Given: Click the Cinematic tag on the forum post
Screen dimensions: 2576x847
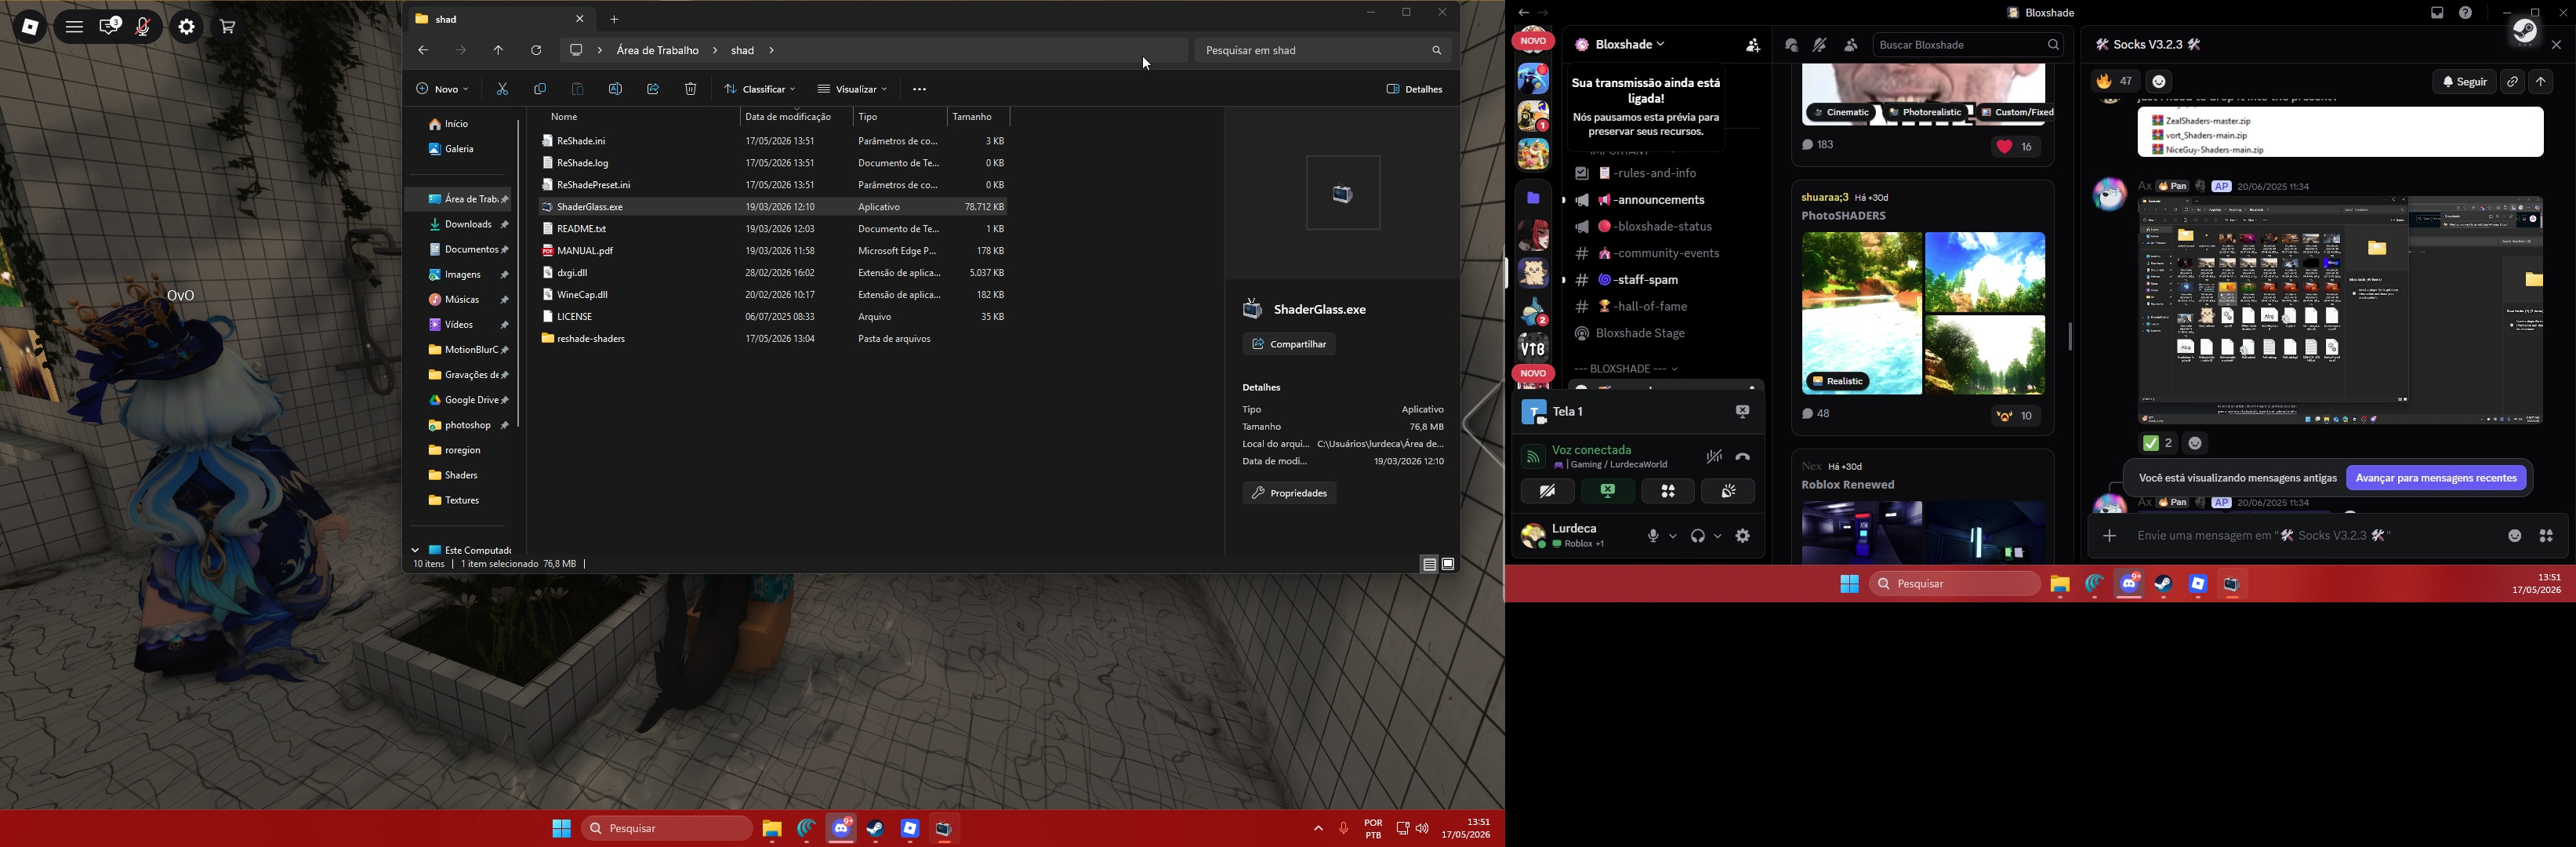Looking at the screenshot, I should pyautogui.click(x=1842, y=113).
